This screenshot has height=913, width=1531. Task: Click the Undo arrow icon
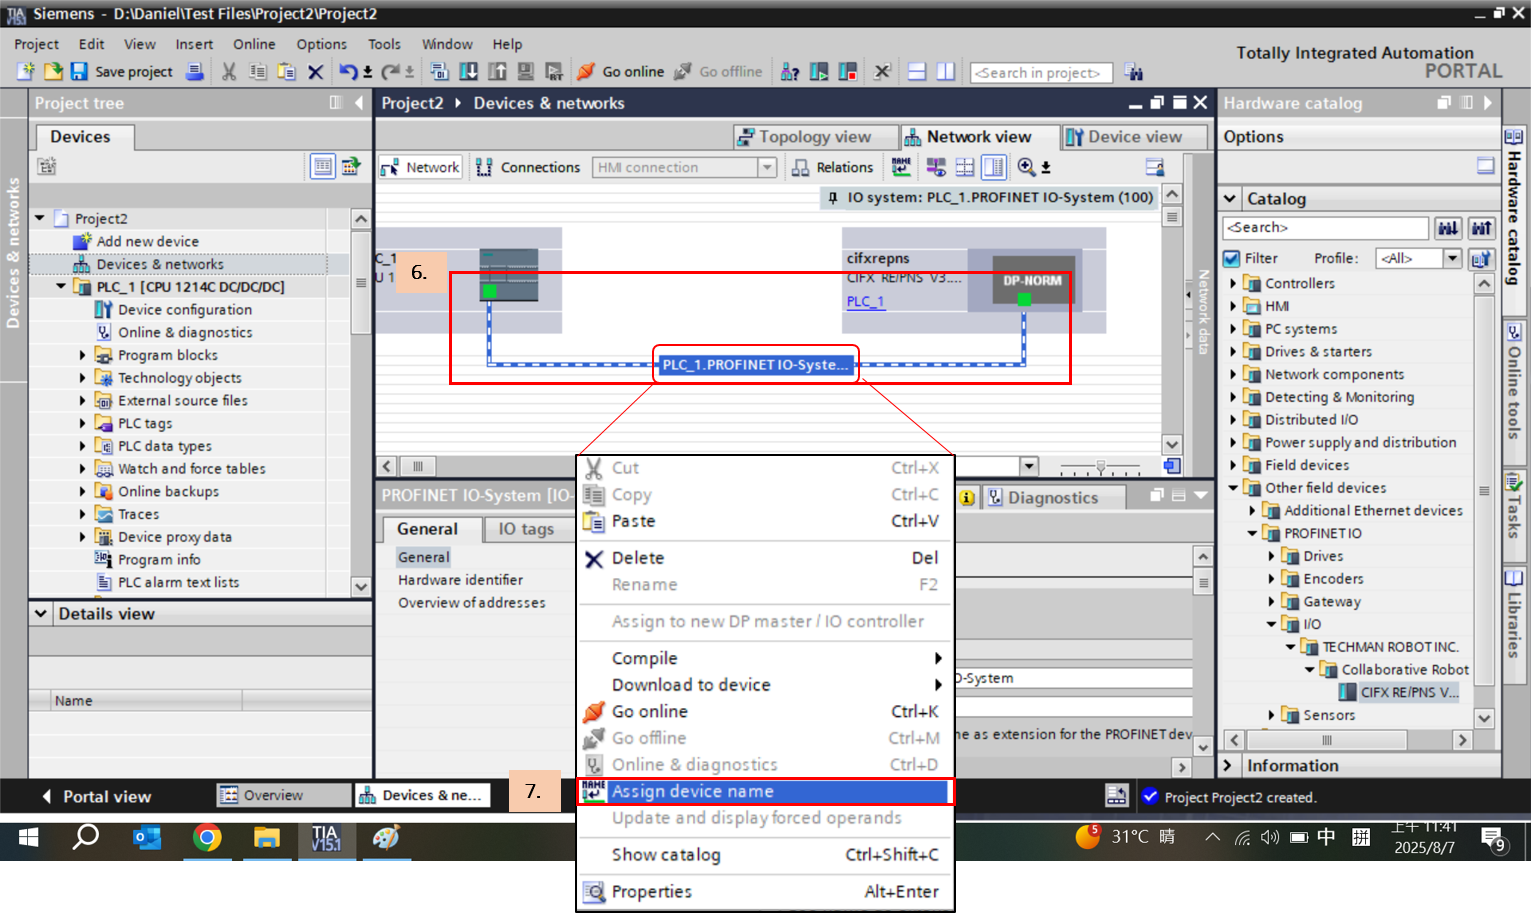[x=348, y=72]
